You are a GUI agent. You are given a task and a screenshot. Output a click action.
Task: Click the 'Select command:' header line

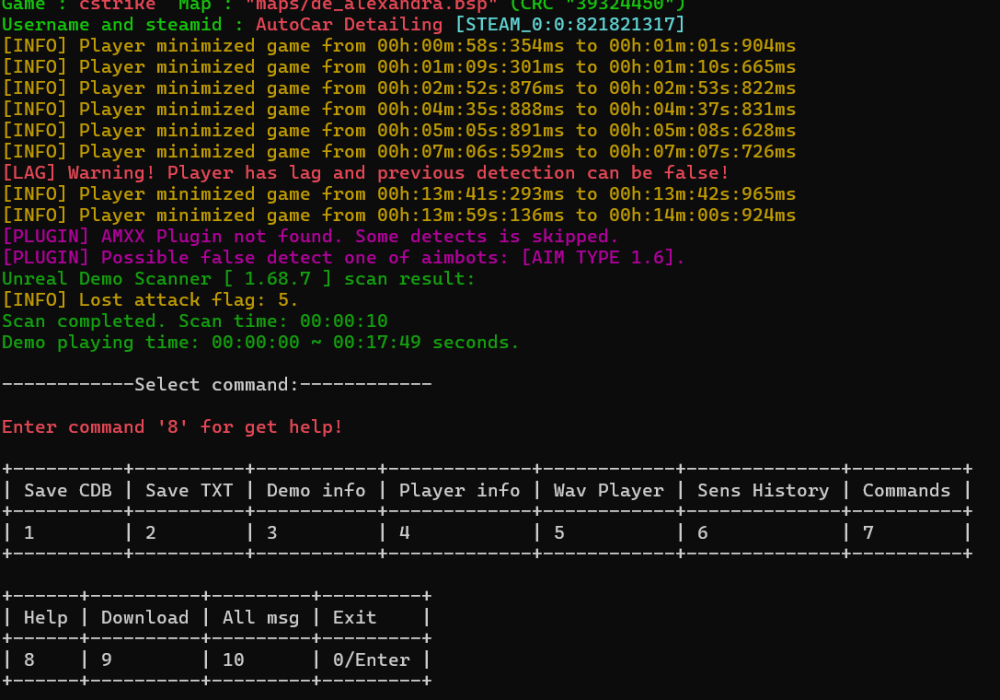[217, 384]
